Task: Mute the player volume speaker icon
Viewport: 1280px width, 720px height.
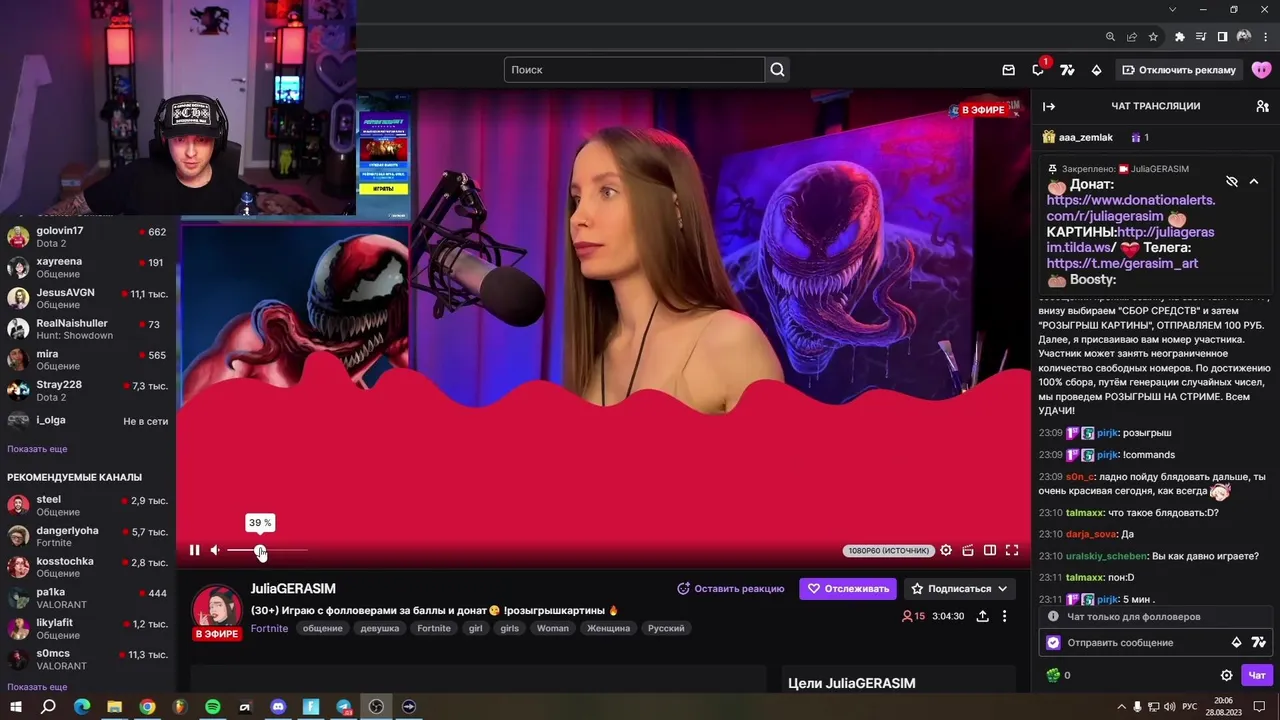Action: (x=215, y=550)
